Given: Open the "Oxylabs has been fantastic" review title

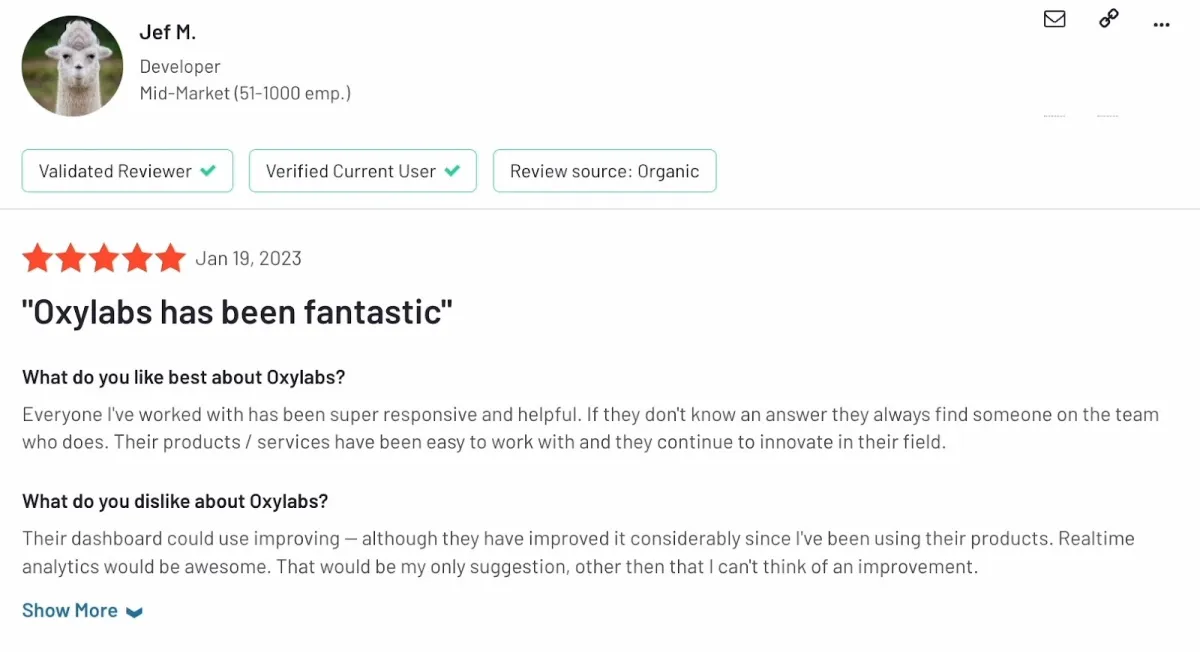Looking at the screenshot, I should tap(237, 312).
